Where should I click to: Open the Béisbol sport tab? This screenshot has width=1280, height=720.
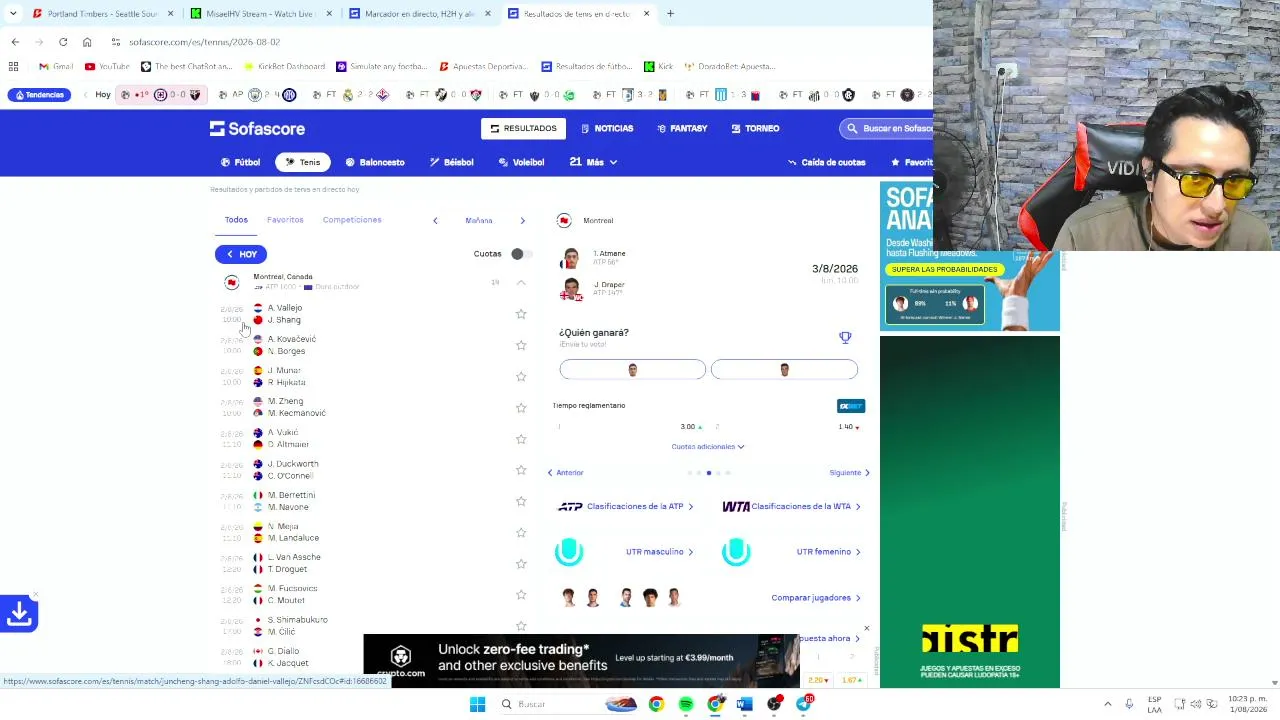pos(452,162)
